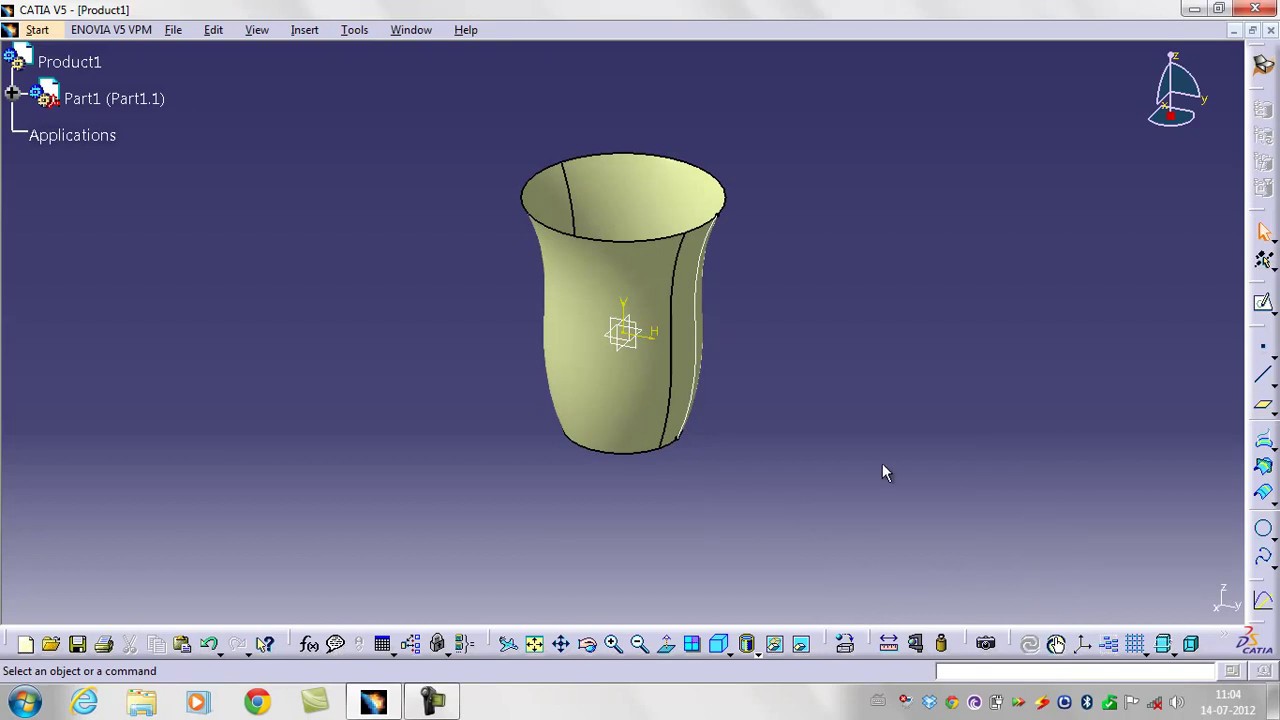Click the Zoom Out magnifier
This screenshot has width=1280, height=720.
click(639, 645)
